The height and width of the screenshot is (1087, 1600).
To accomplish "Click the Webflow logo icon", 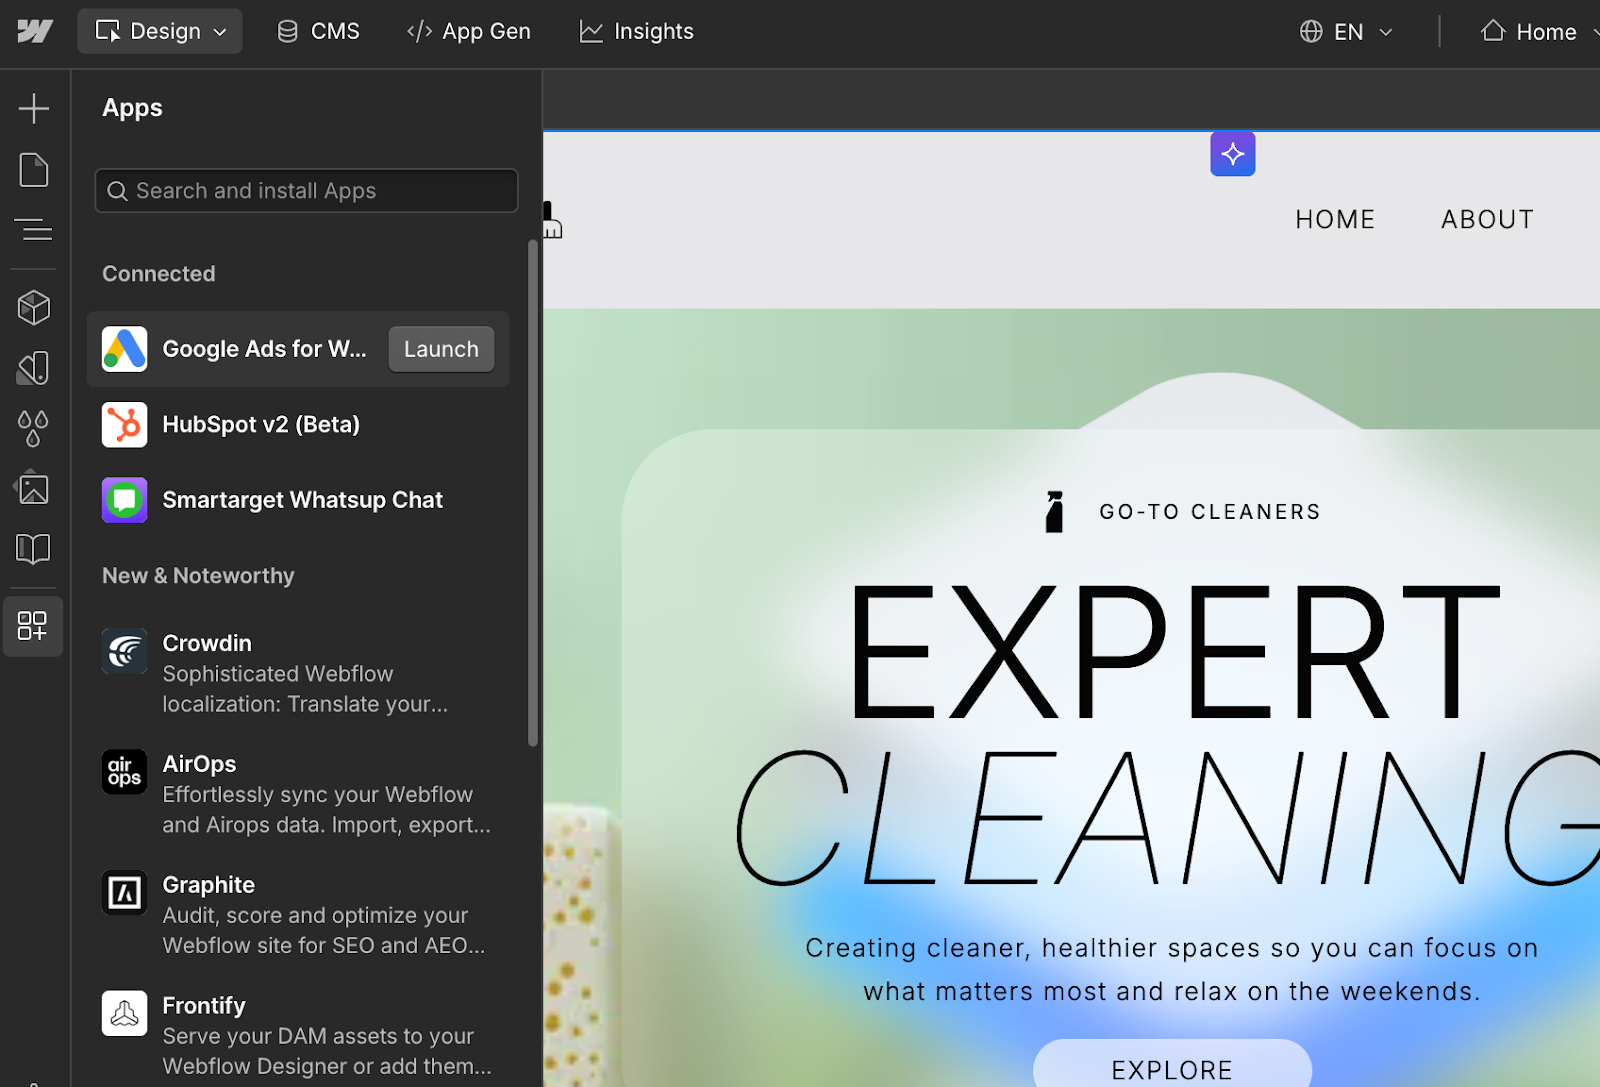I will pyautogui.click(x=35, y=32).
